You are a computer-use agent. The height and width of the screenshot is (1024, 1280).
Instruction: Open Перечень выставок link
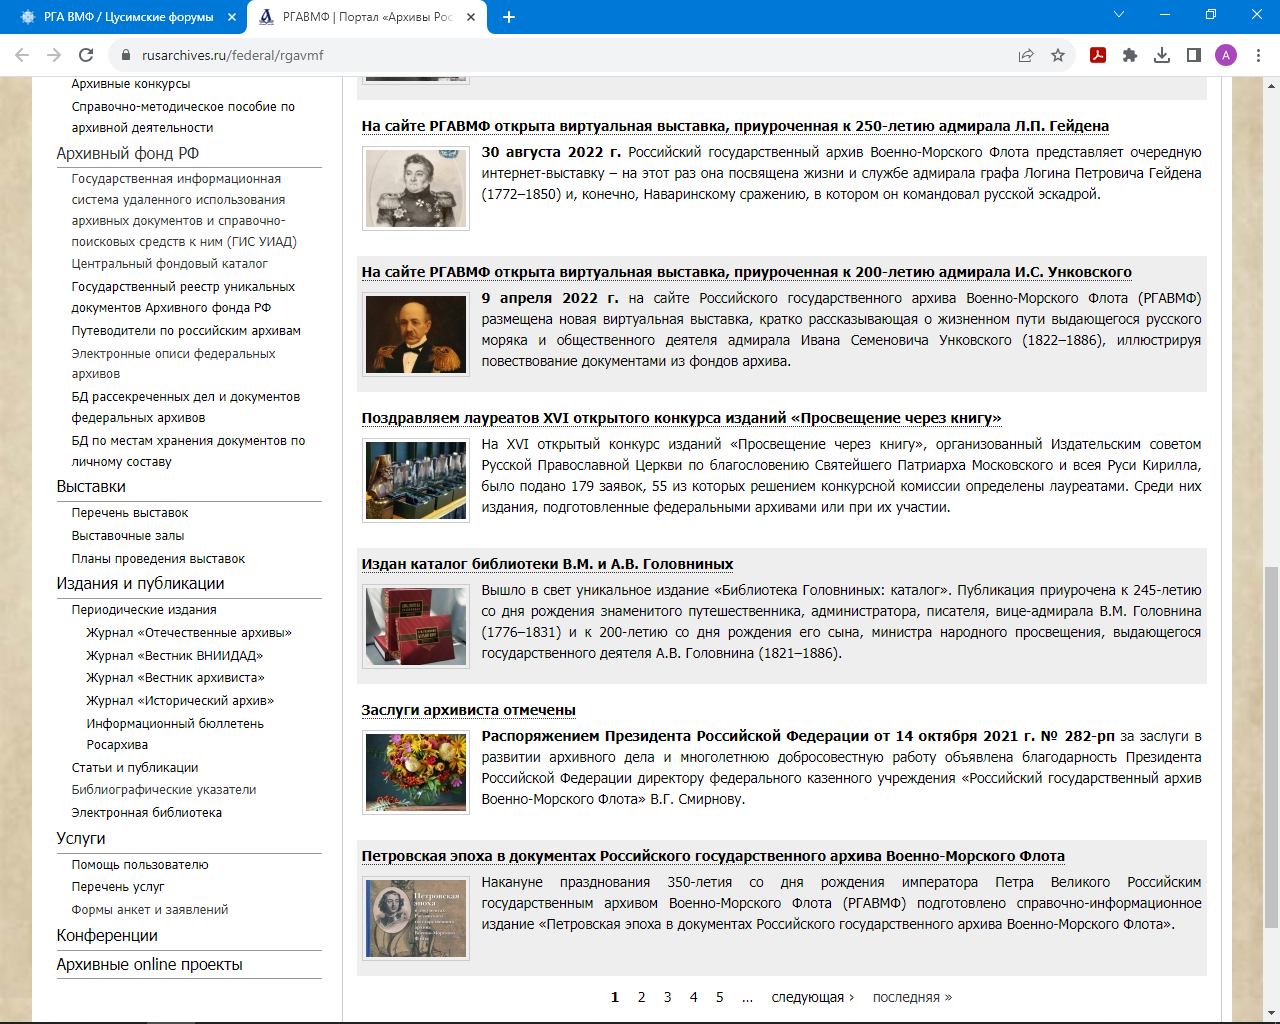130,513
